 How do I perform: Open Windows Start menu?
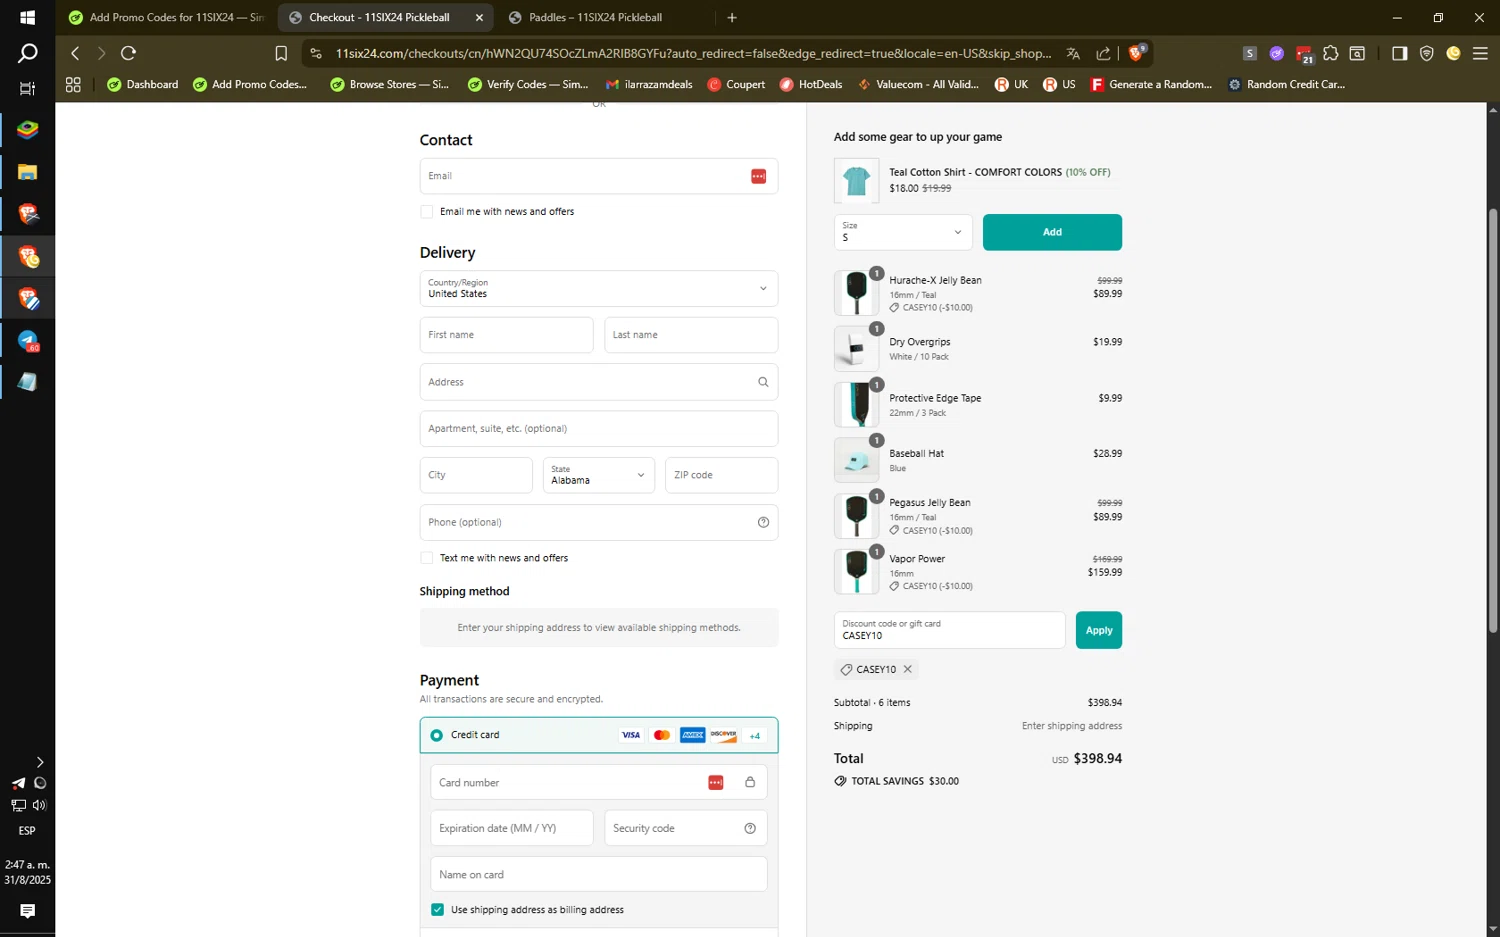point(27,17)
